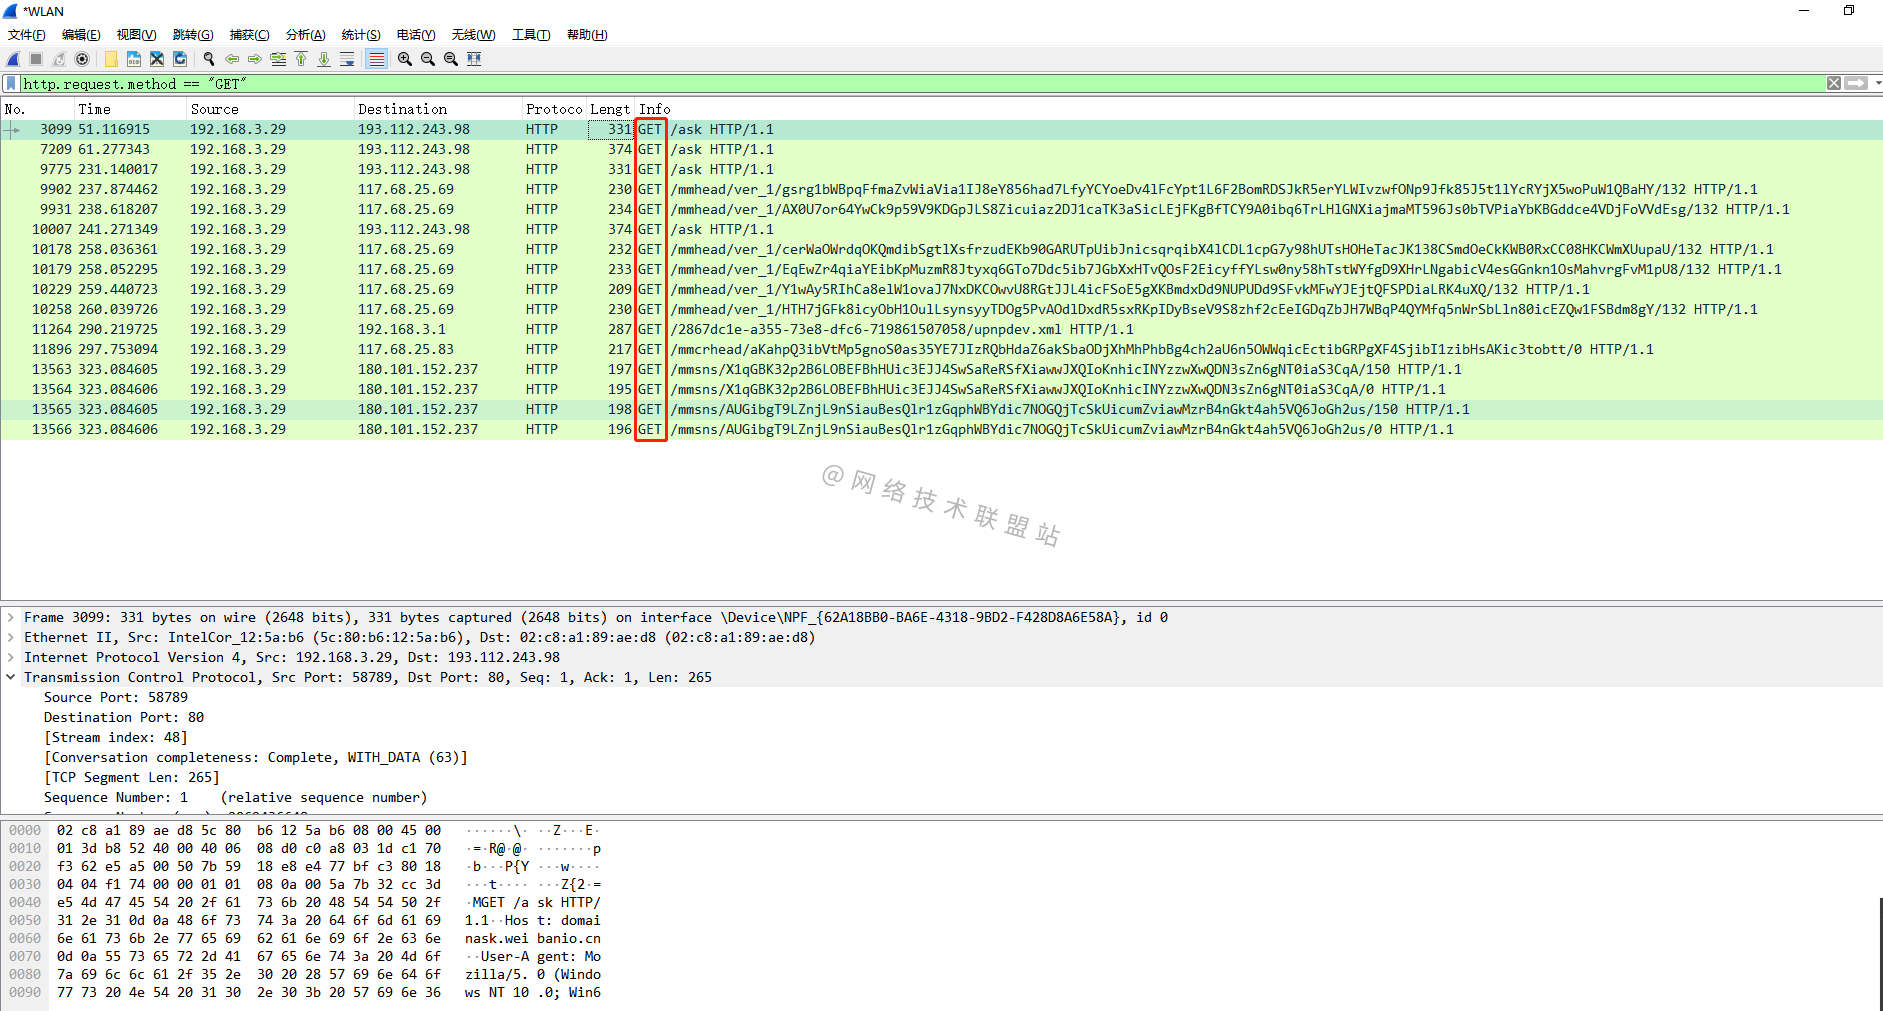Toggle auto-scroll to last packet

click(347, 59)
